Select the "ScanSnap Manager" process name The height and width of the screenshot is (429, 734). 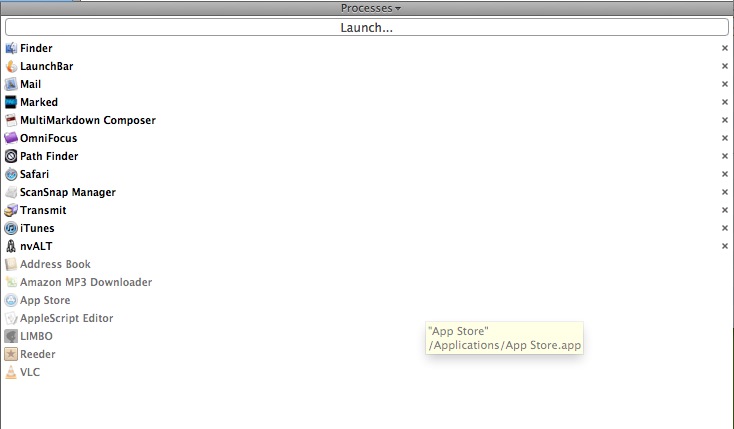67,192
